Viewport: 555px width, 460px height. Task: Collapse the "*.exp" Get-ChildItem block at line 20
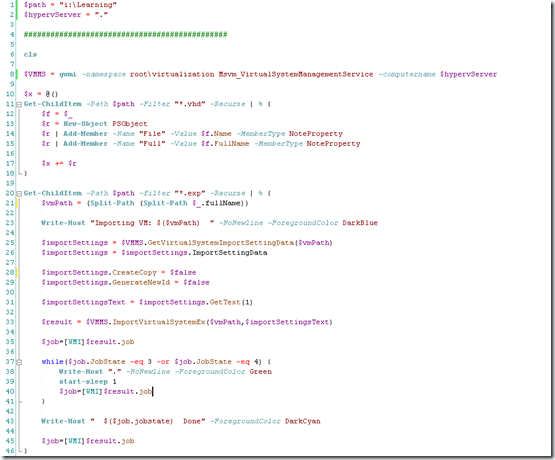(x=19, y=194)
